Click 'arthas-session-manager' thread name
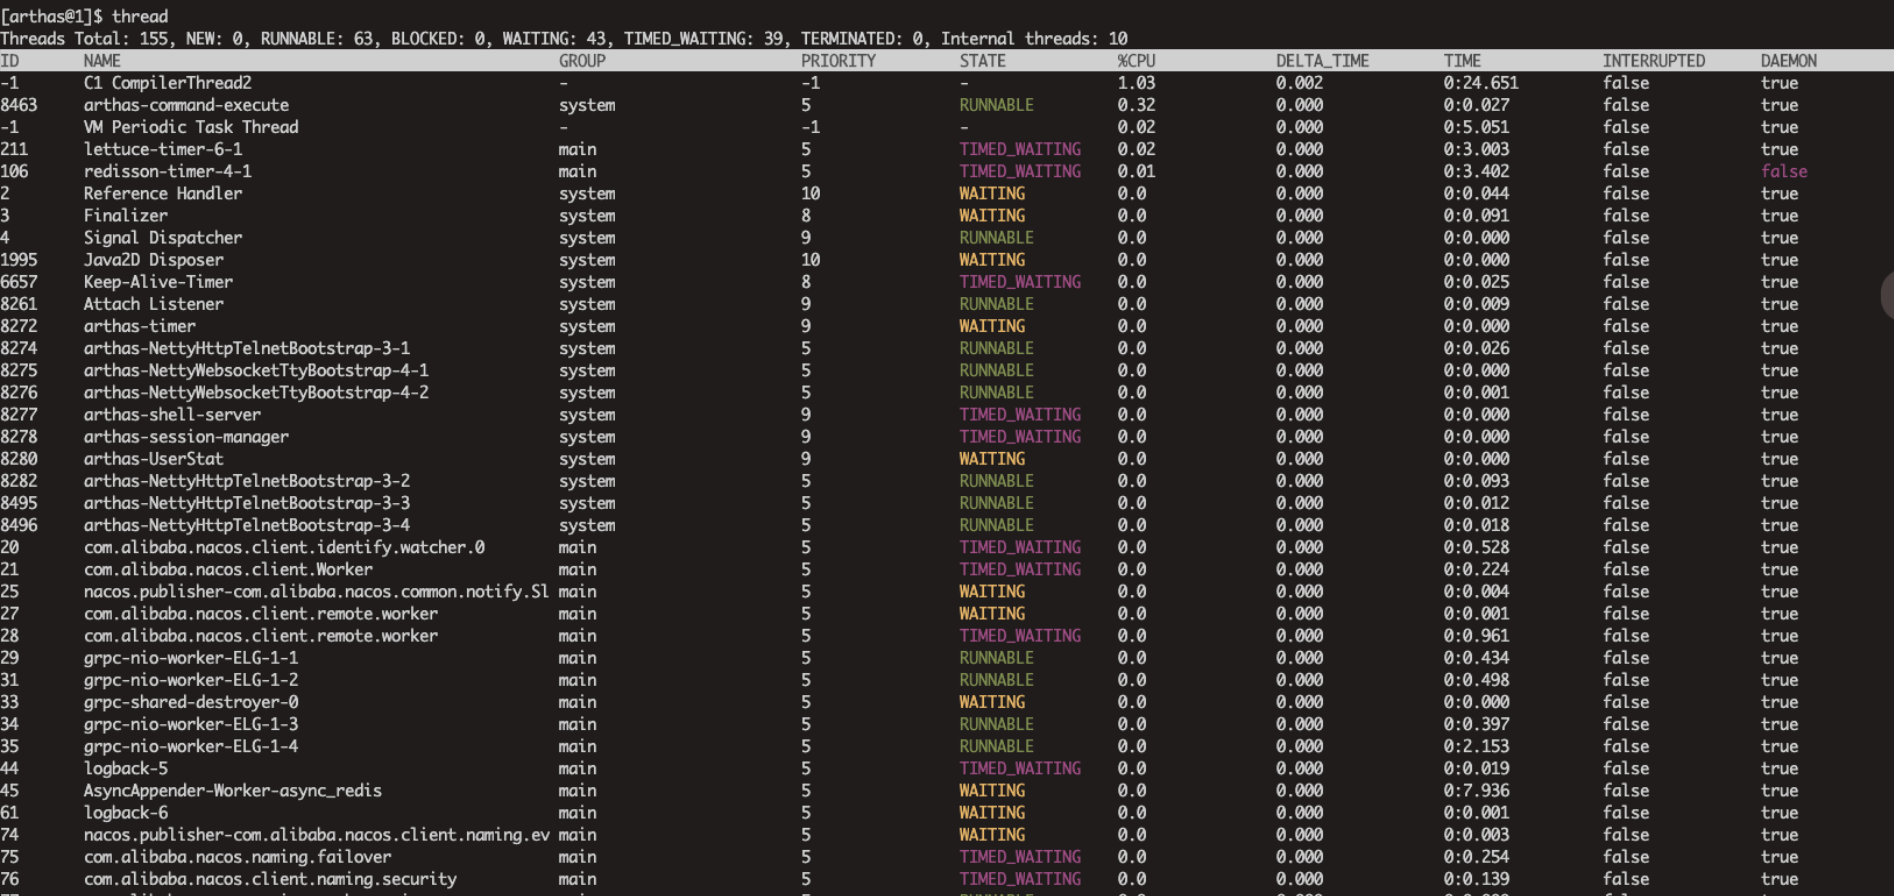 coord(186,436)
